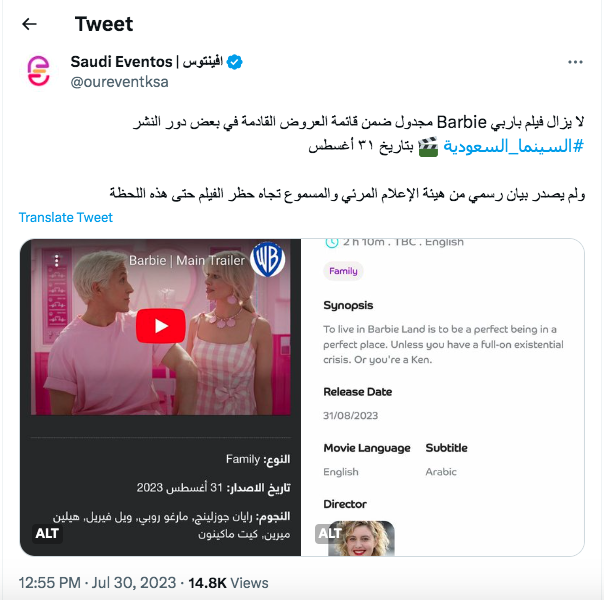This screenshot has height=600, width=604.
Task: Select the purple Family genre tag
Action: click(343, 271)
